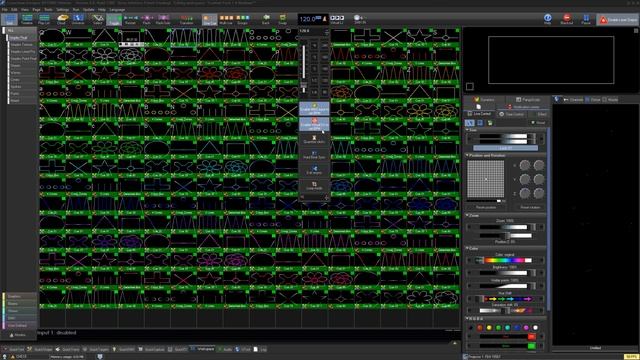Click the Help icon in top right toolbar

[x=548, y=19]
